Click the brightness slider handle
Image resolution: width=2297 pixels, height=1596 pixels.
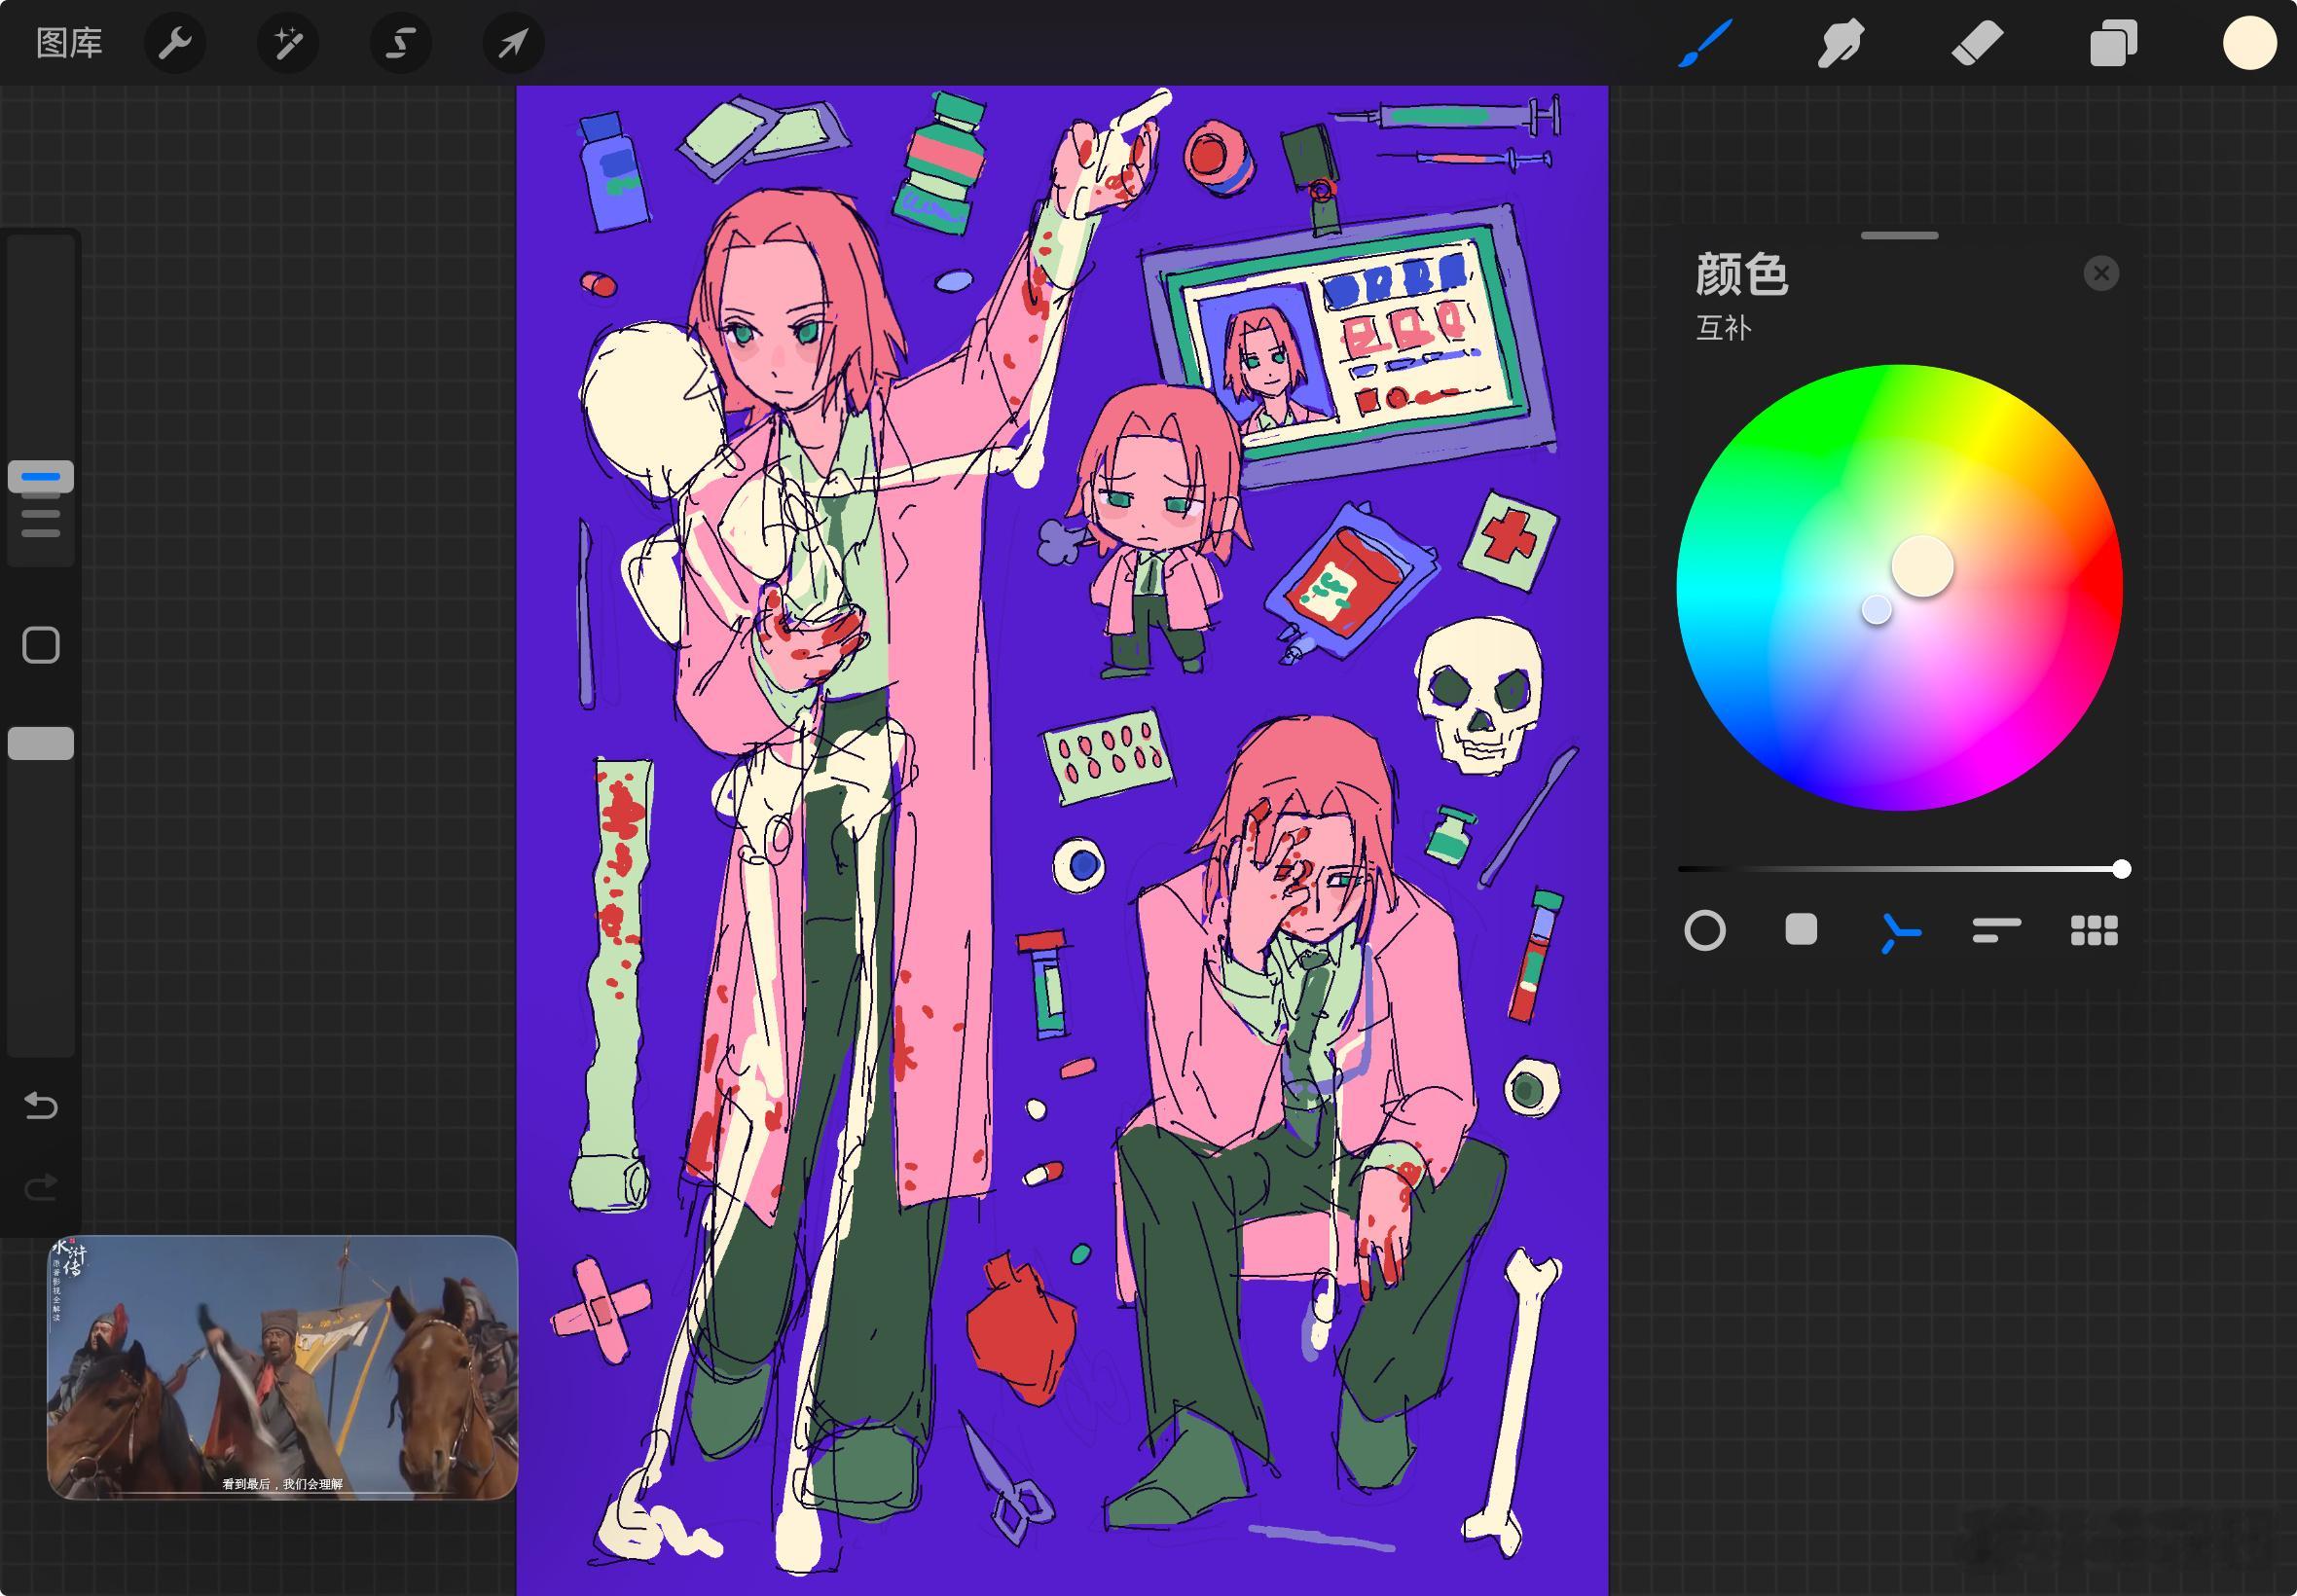(x=2121, y=869)
